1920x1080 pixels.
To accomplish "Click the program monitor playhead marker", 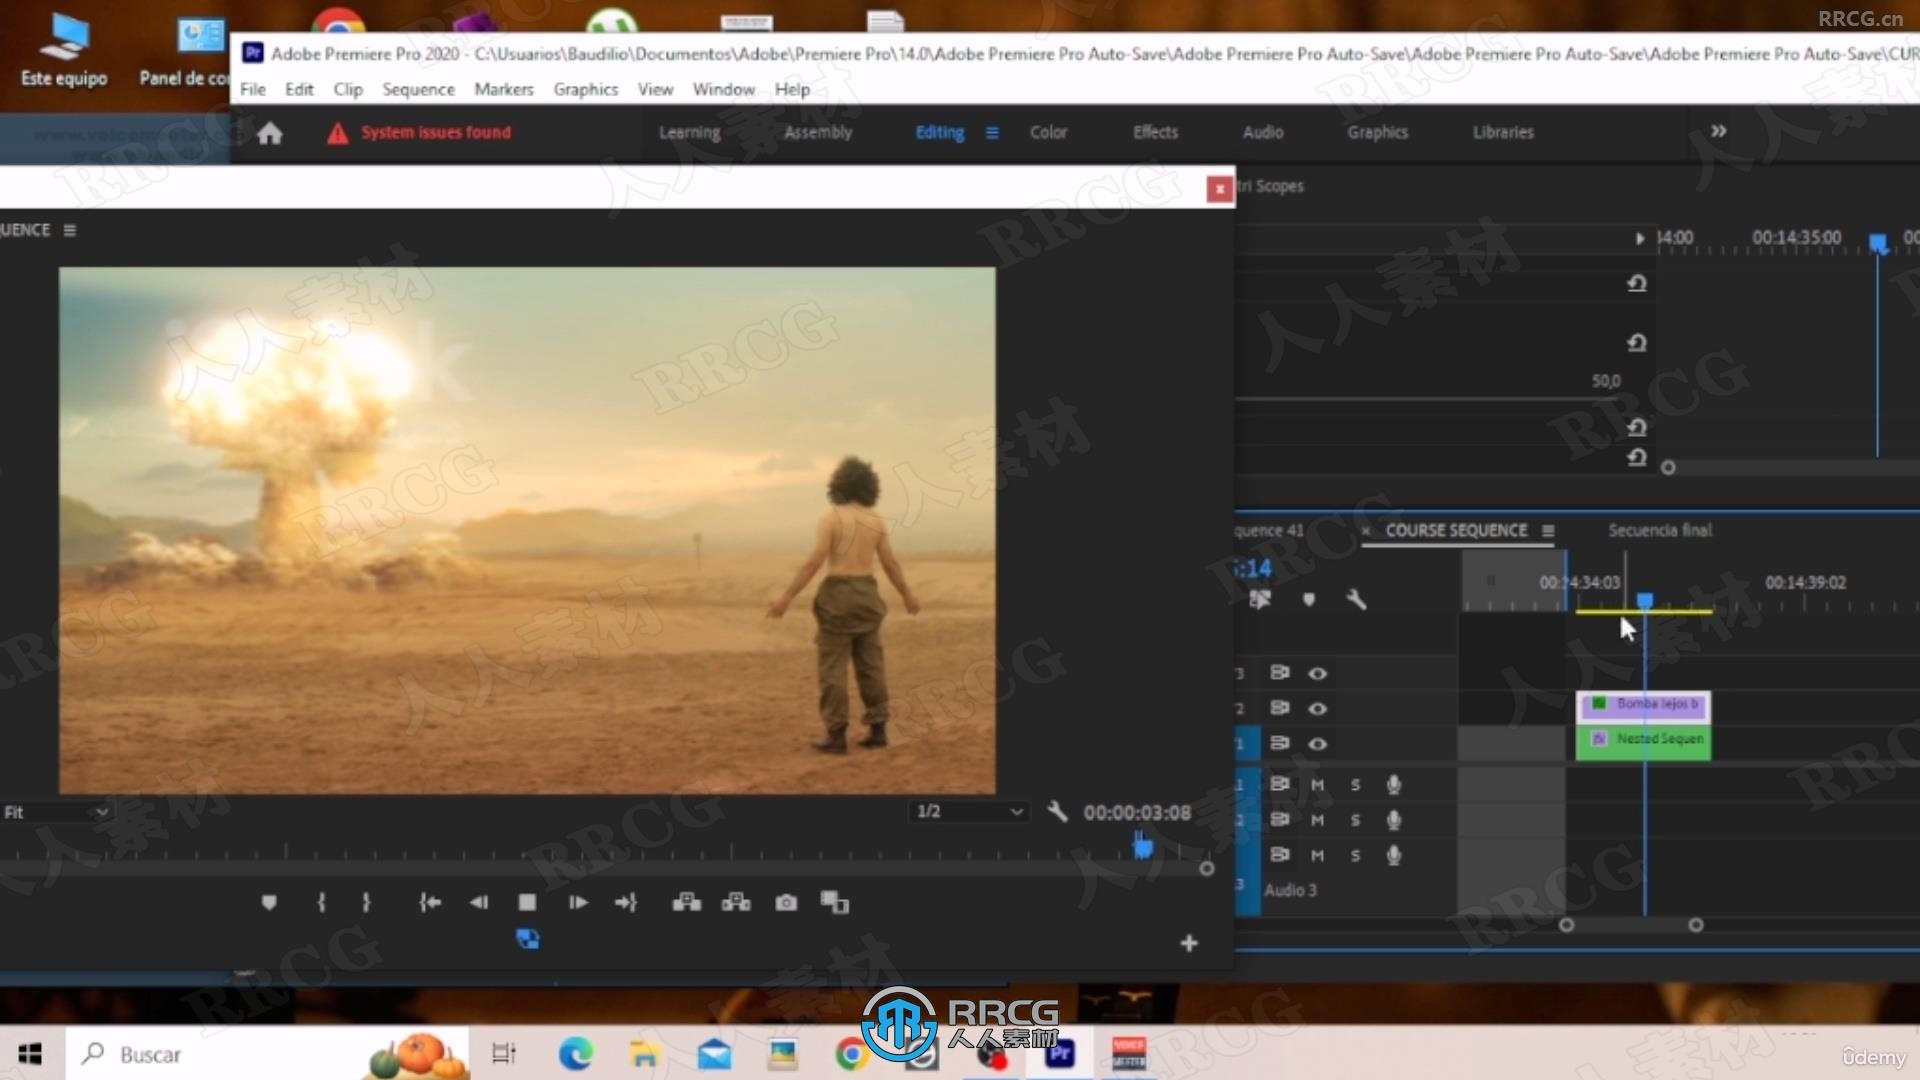I will tap(1143, 847).
